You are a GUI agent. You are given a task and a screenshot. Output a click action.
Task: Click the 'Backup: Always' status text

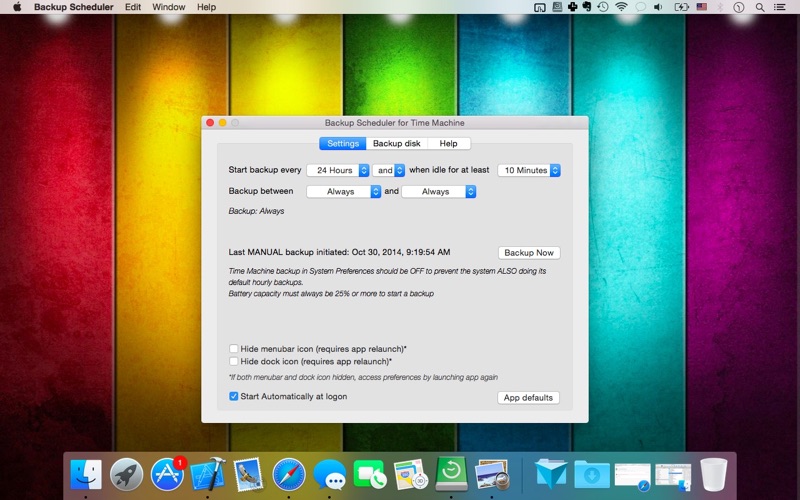256,211
